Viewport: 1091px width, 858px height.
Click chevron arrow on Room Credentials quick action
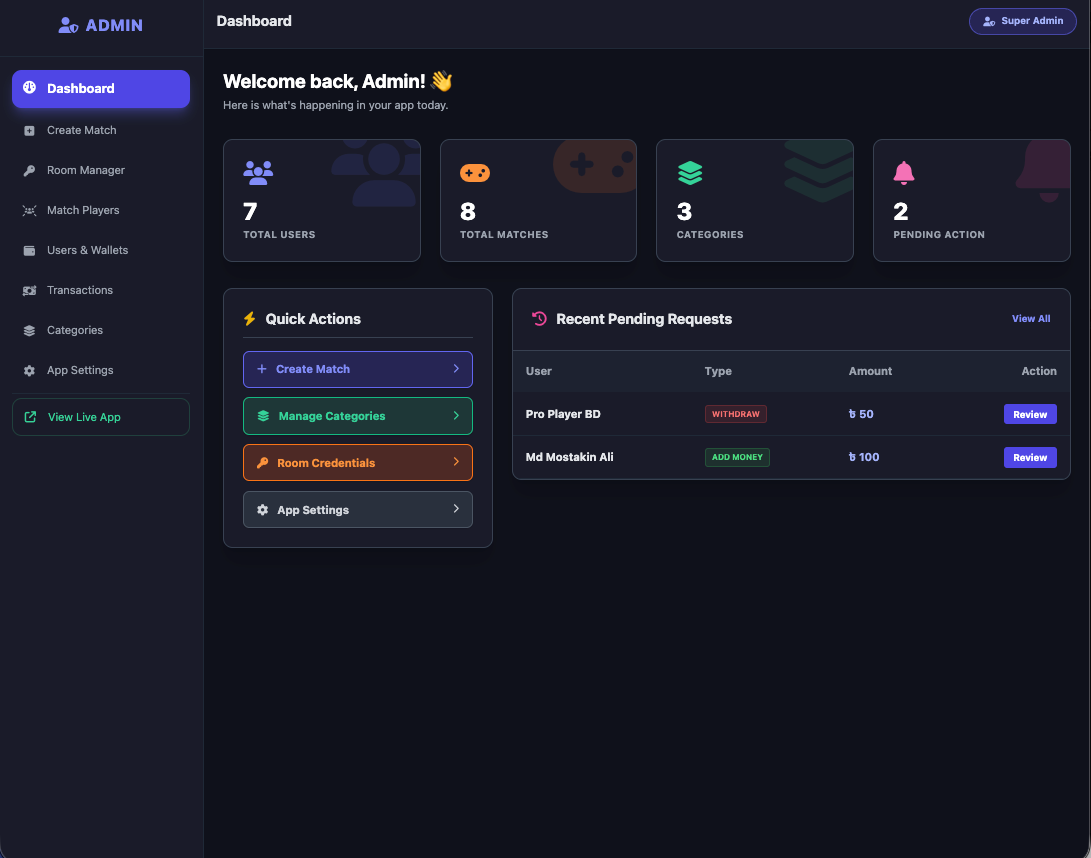point(456,462)
